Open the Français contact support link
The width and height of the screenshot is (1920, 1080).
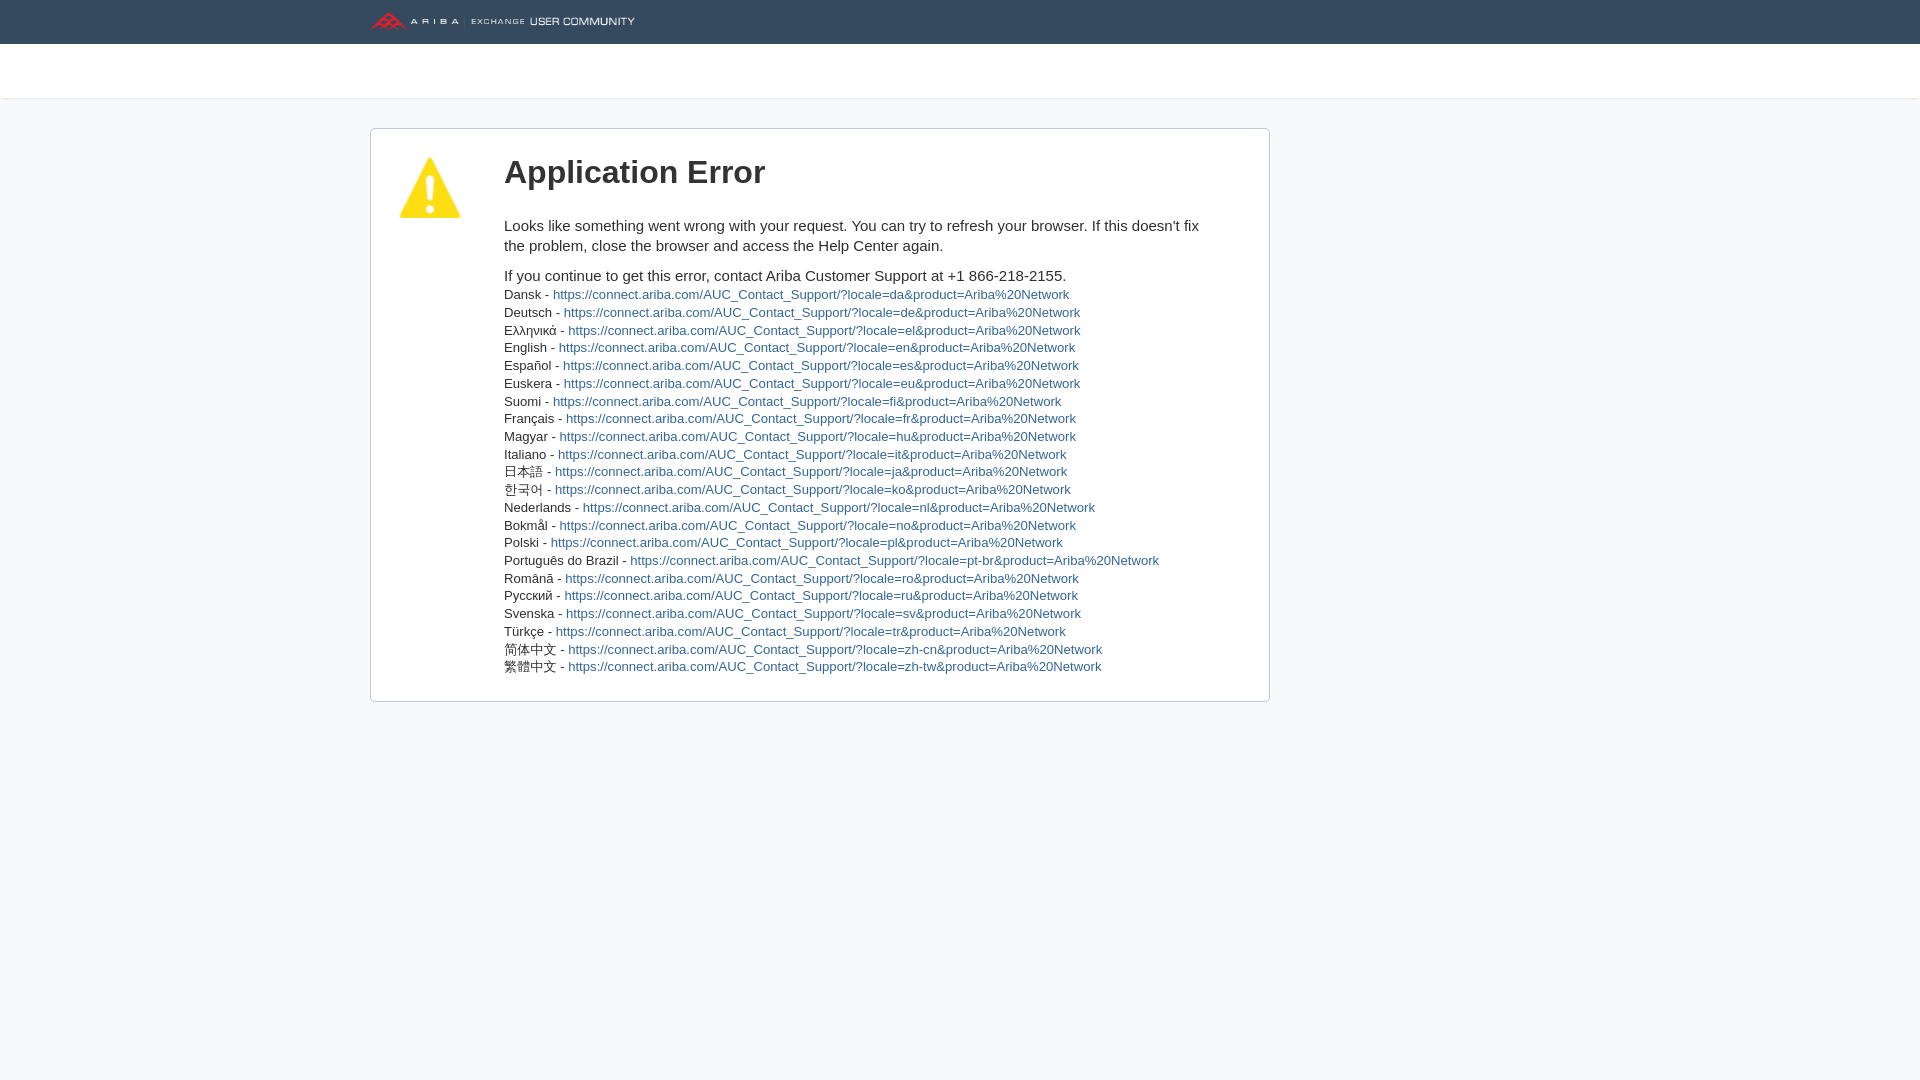(821, 419)
